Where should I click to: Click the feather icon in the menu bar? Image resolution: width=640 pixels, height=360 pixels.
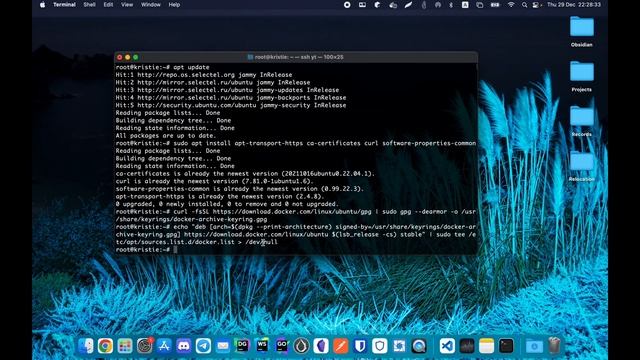(x=408, y=5)
